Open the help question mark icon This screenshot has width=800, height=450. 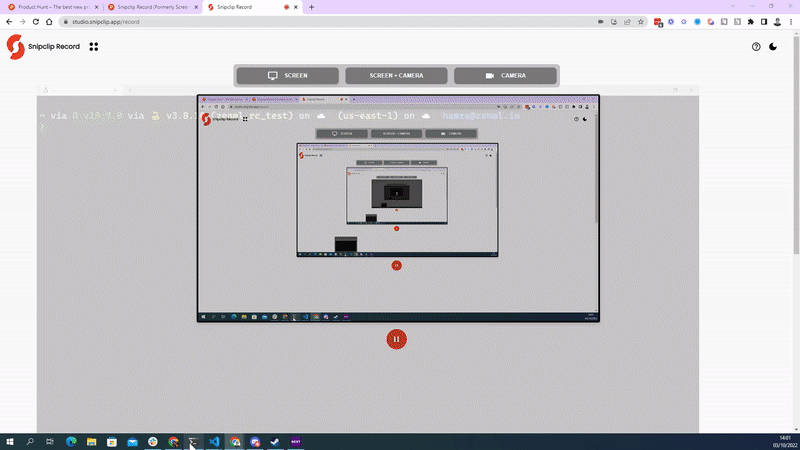coord(756,47)
